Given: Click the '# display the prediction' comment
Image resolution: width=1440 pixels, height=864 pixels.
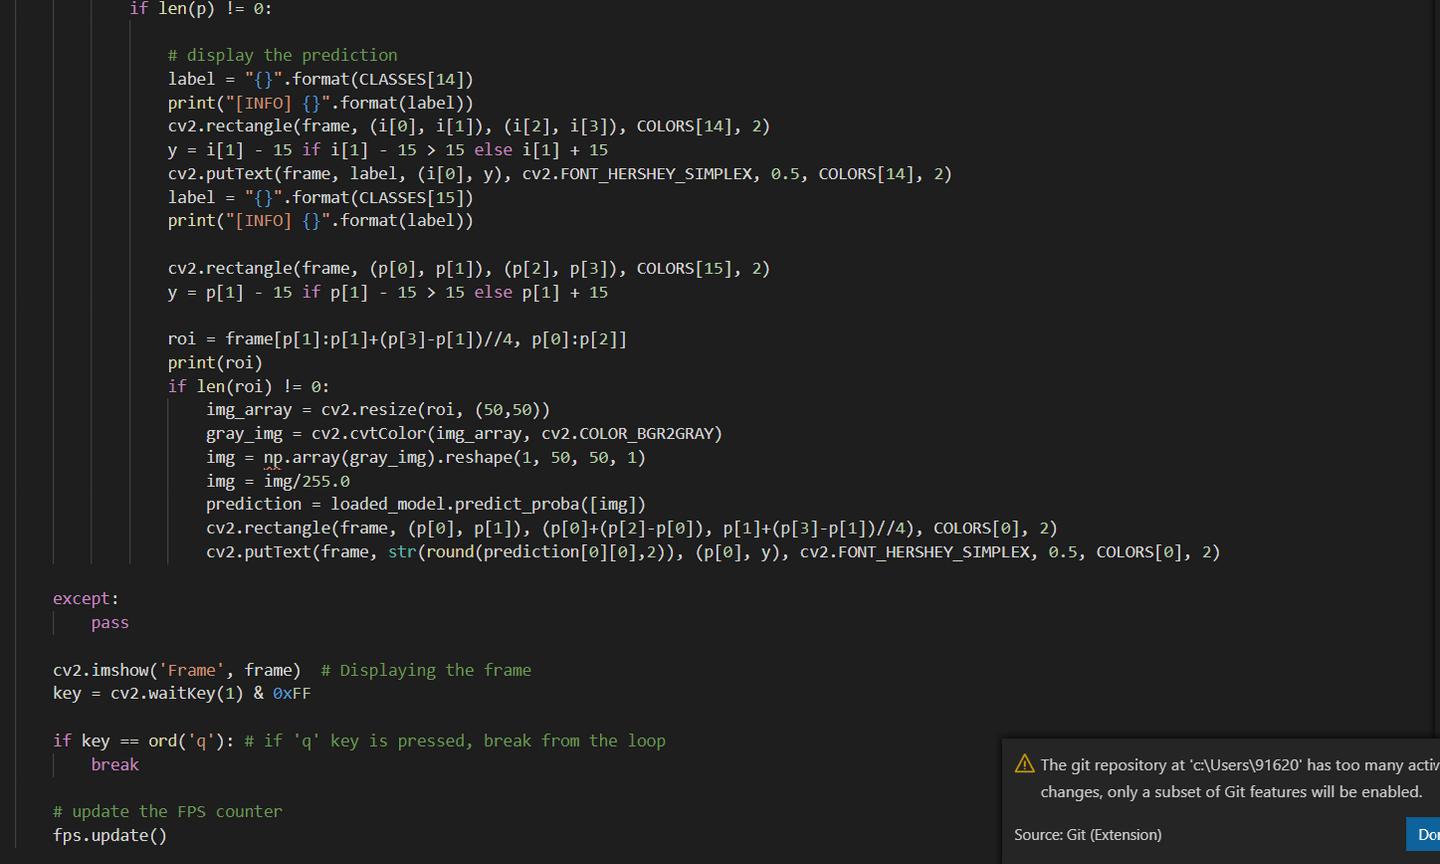Looking at the screenshot, I should (283, 55).
